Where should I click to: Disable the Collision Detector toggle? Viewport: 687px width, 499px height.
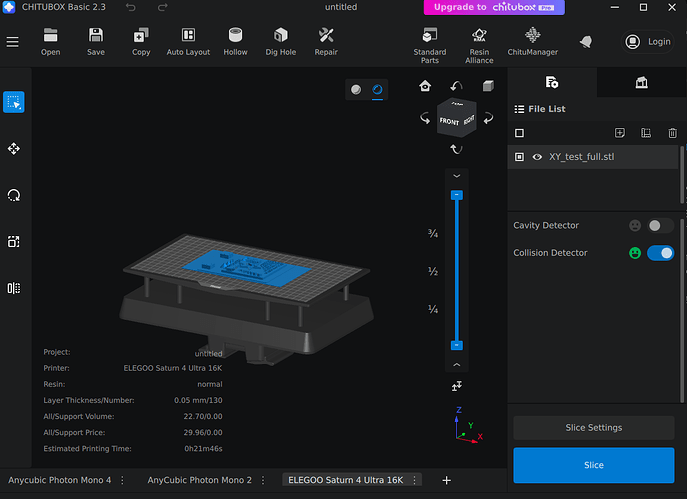tap(660, 253)
